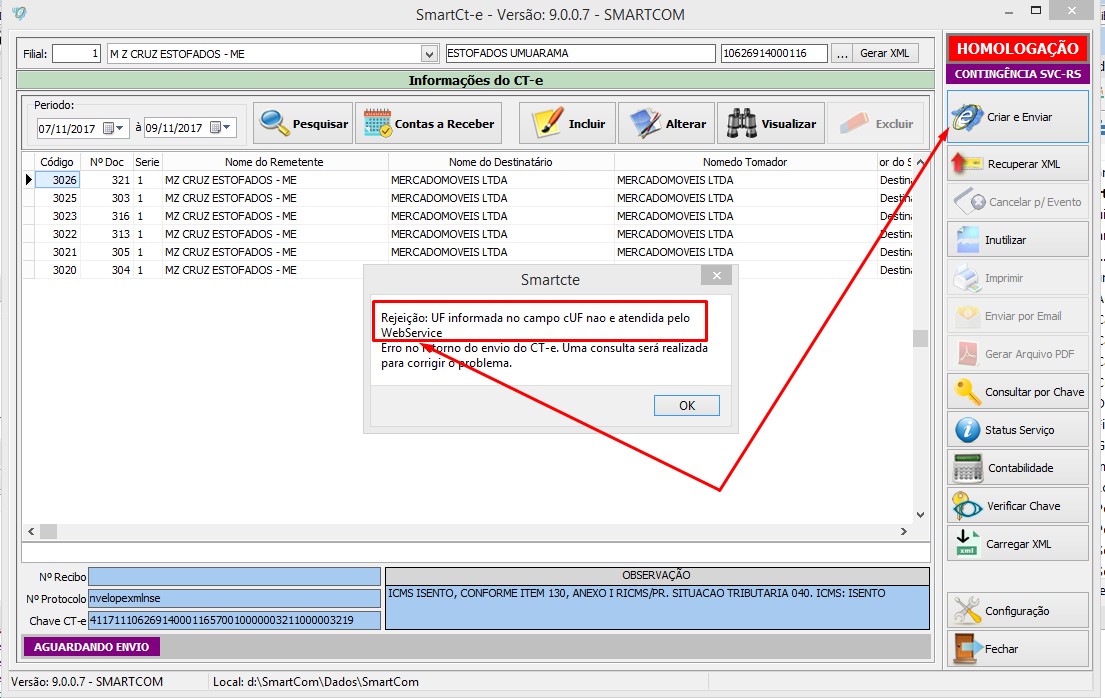
Task: Close the Smartcte rejection dialog
Action: point(716,276)
